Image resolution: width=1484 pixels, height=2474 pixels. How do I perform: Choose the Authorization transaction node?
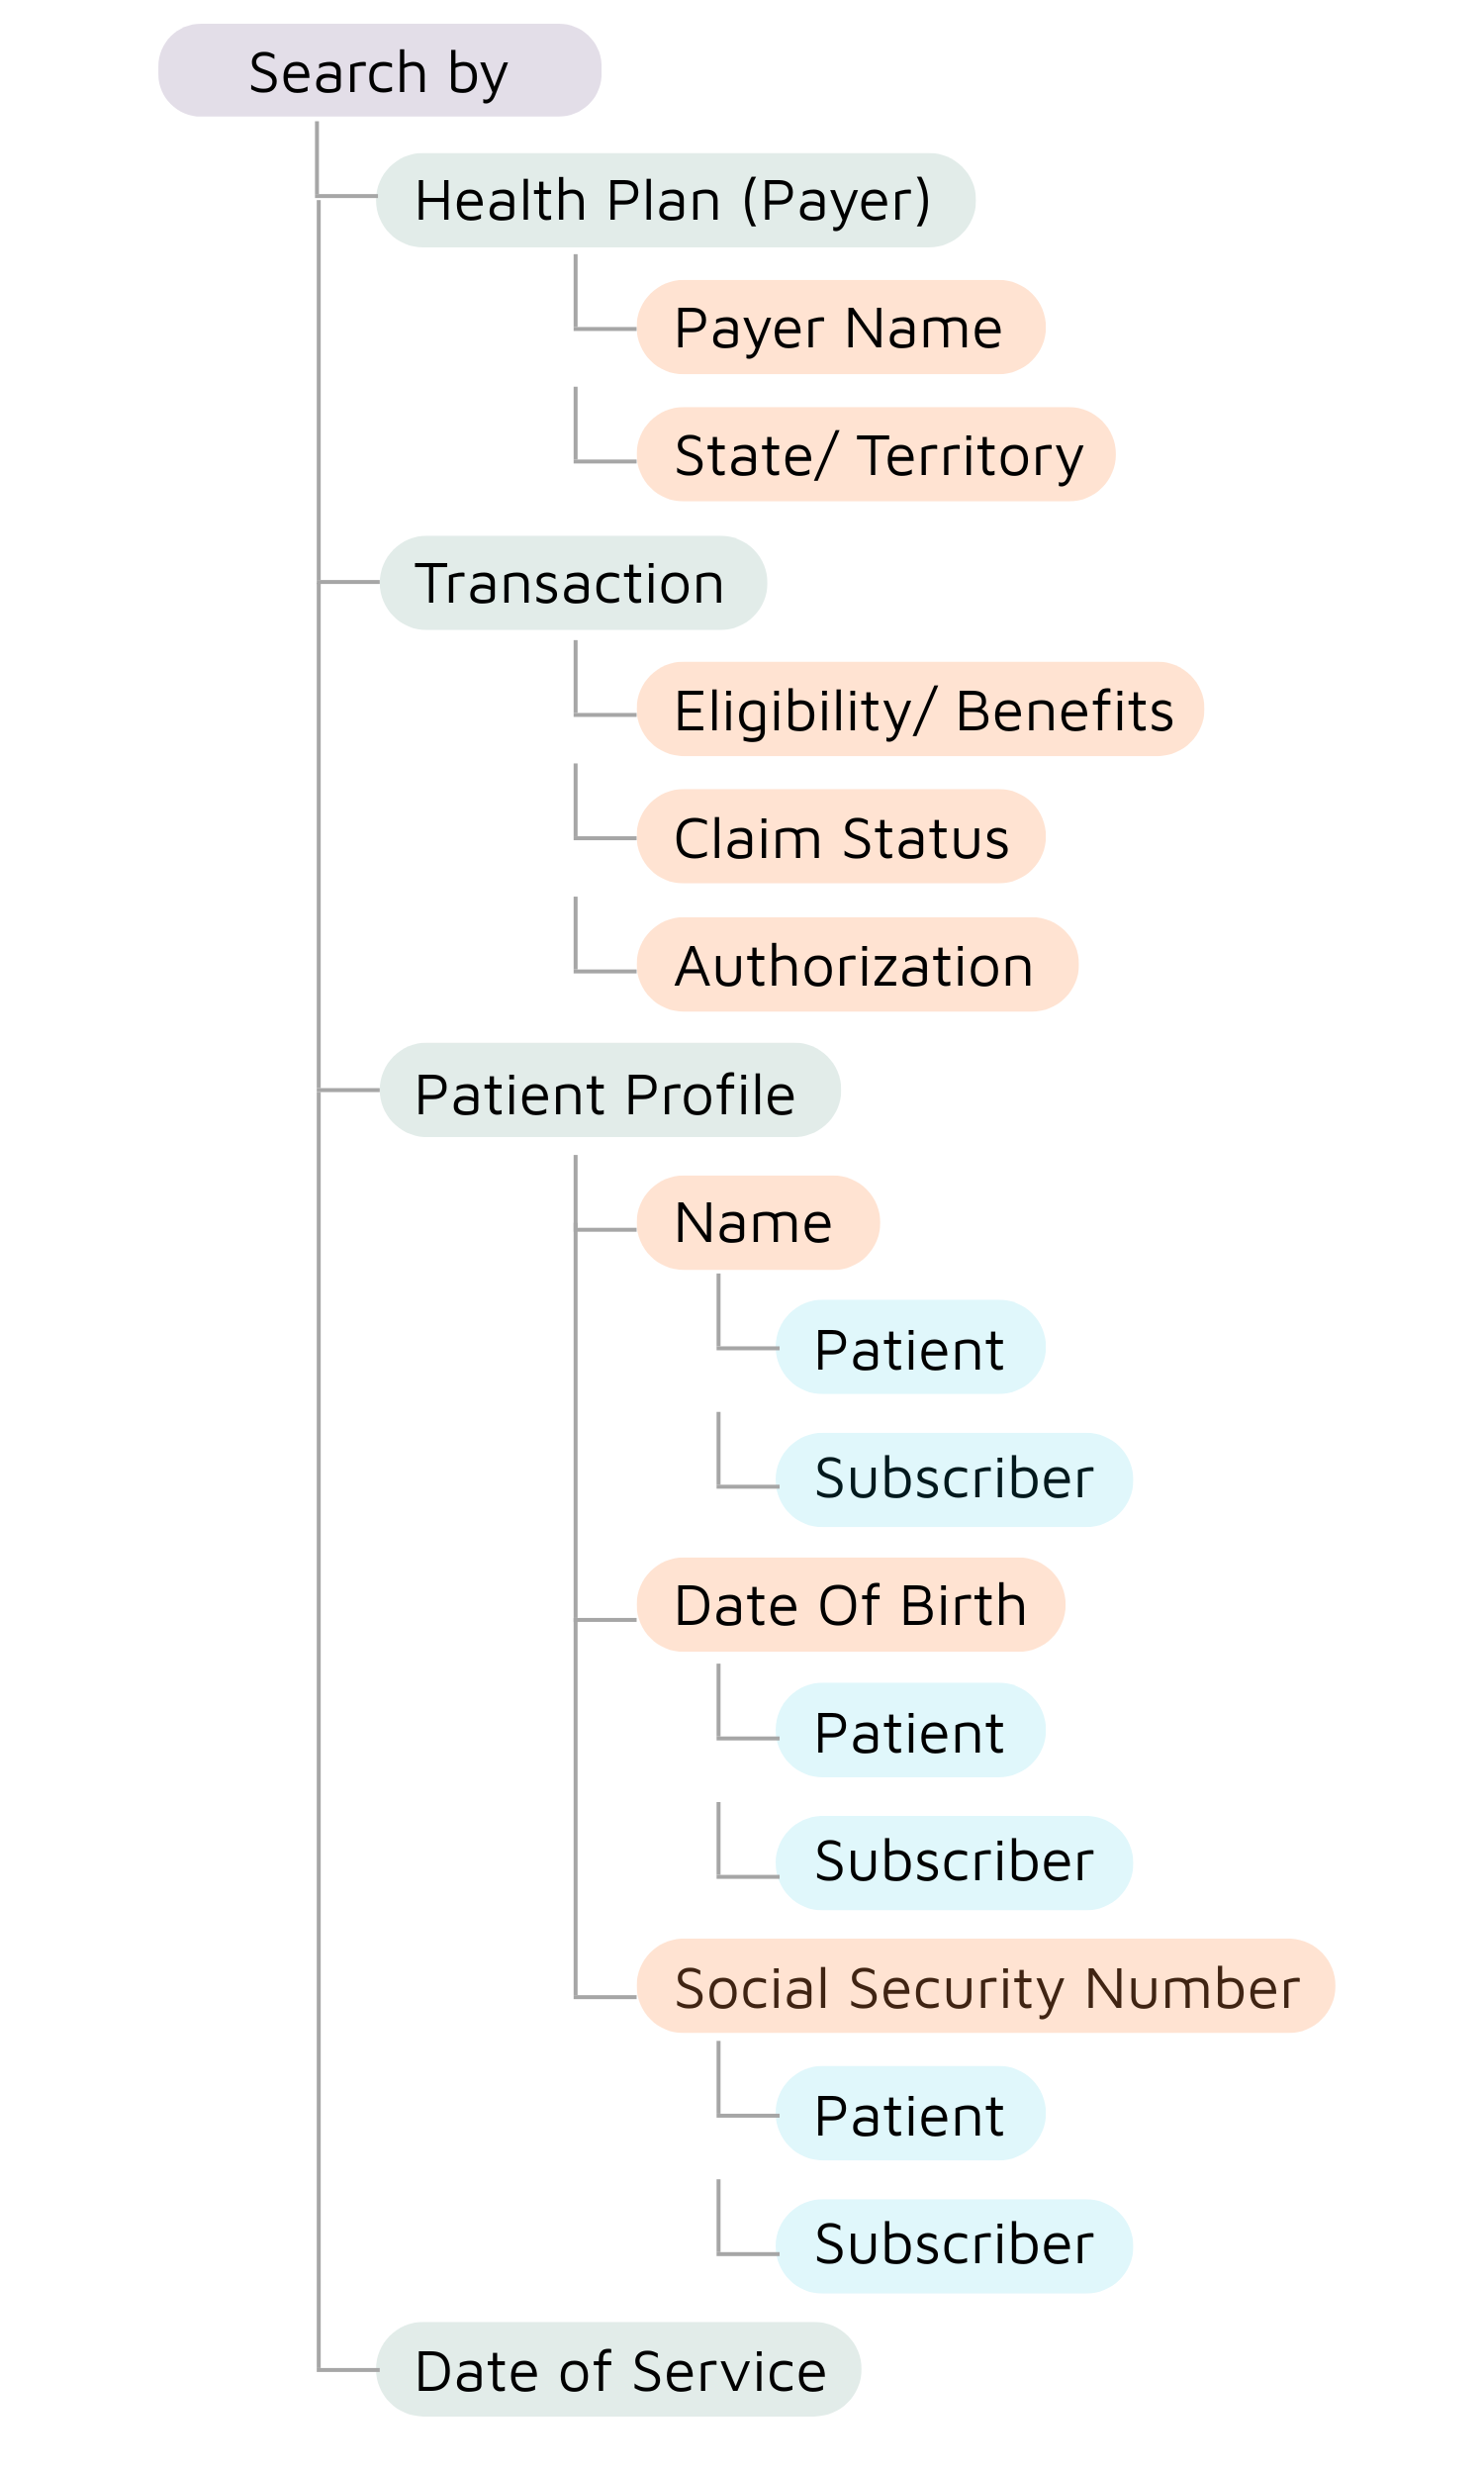click(856, 964)
